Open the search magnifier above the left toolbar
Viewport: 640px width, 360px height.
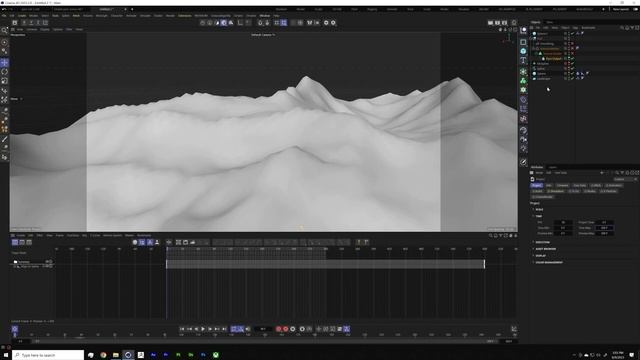point(4,31)
